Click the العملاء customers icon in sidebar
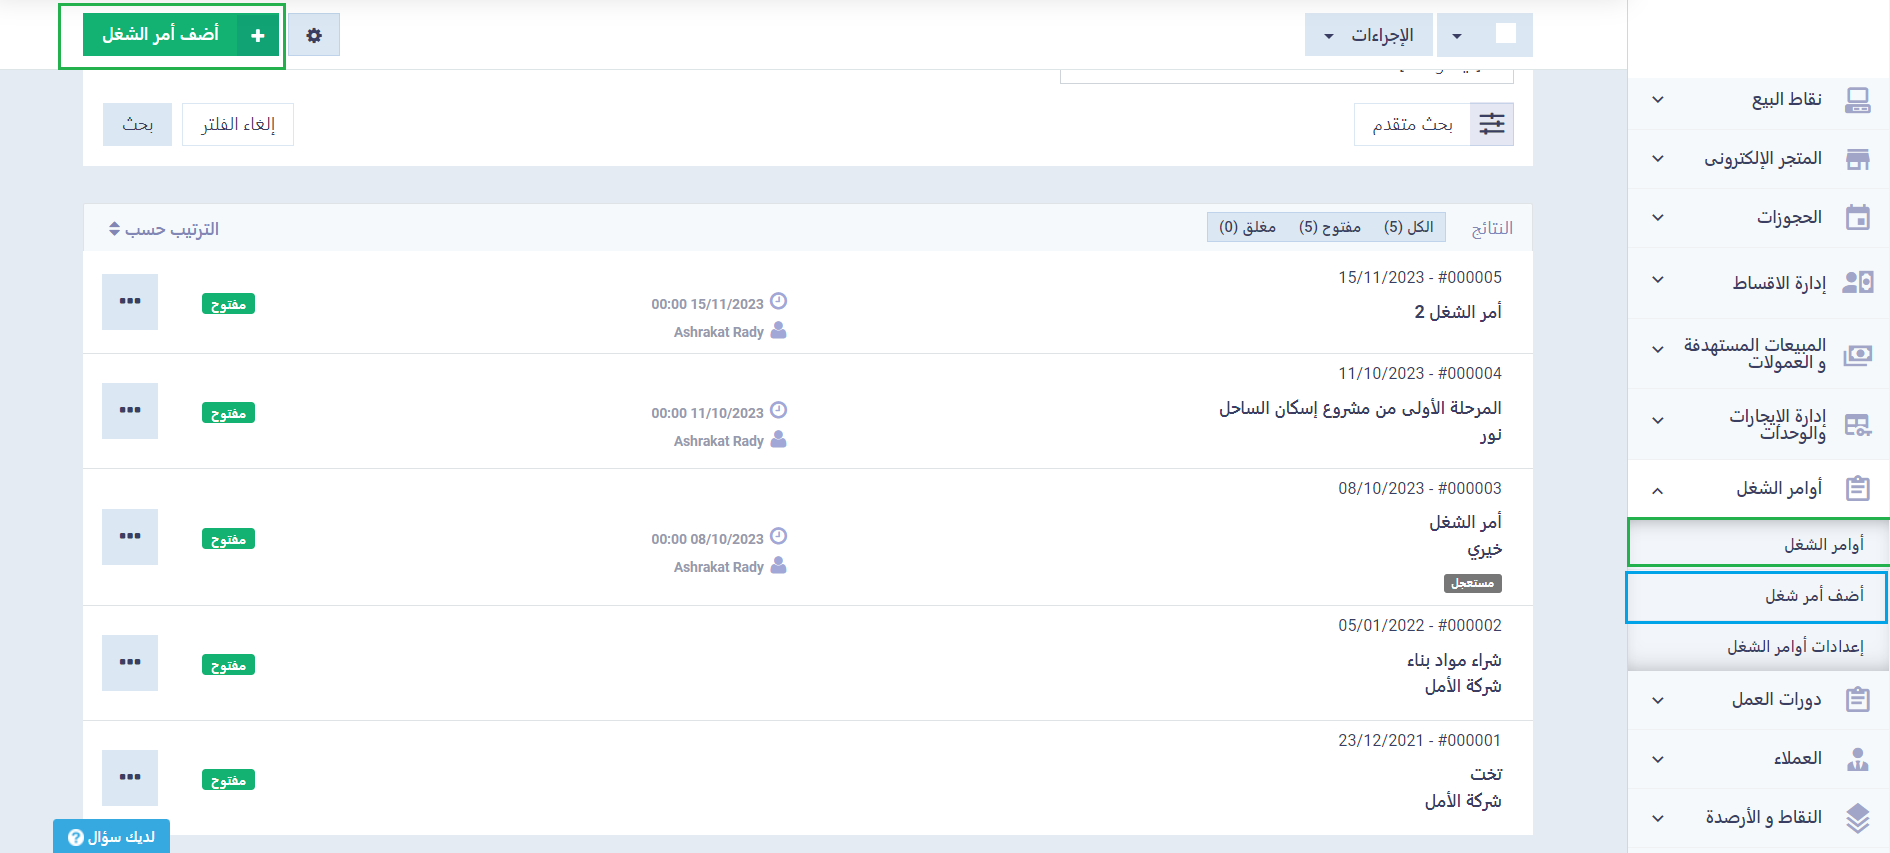Screen dimensions: 1890x853 [x=1857, y=758]
